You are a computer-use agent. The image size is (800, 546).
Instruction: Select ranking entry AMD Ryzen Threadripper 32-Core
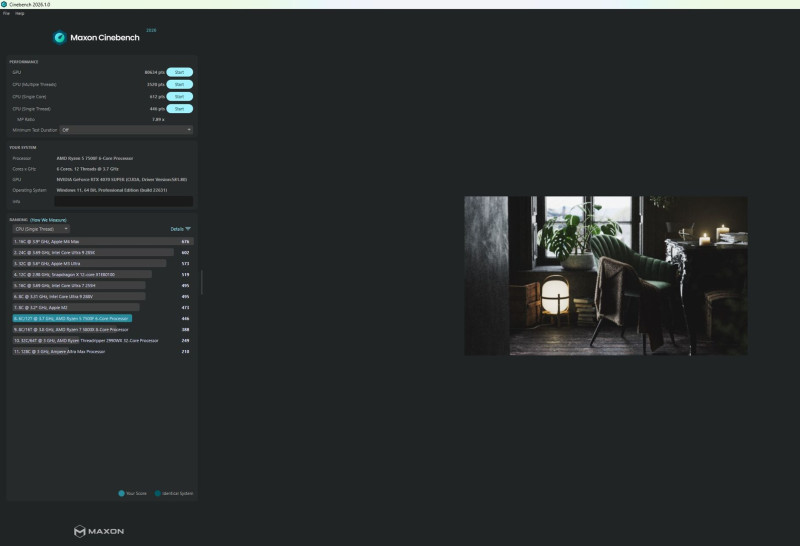103,340
